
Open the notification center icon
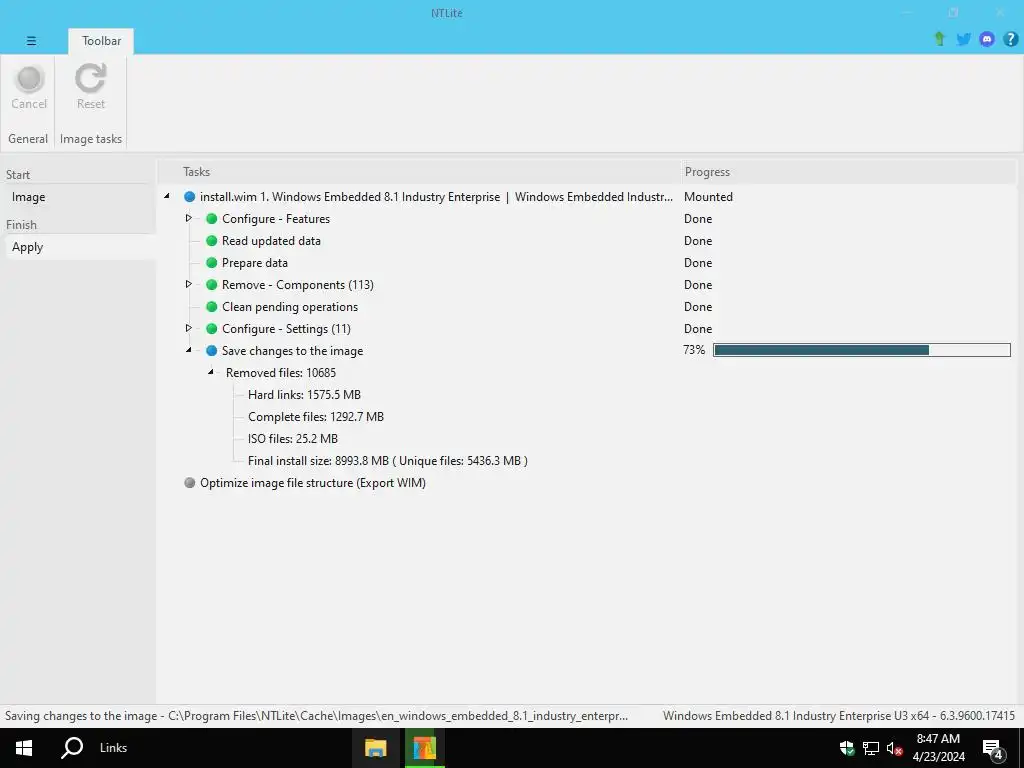coord(993,749)
